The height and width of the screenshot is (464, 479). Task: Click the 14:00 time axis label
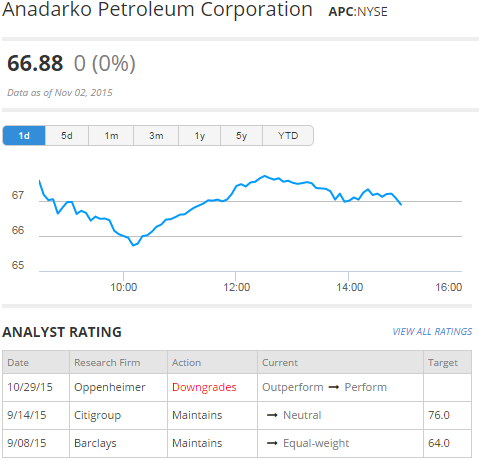point(349,287)
